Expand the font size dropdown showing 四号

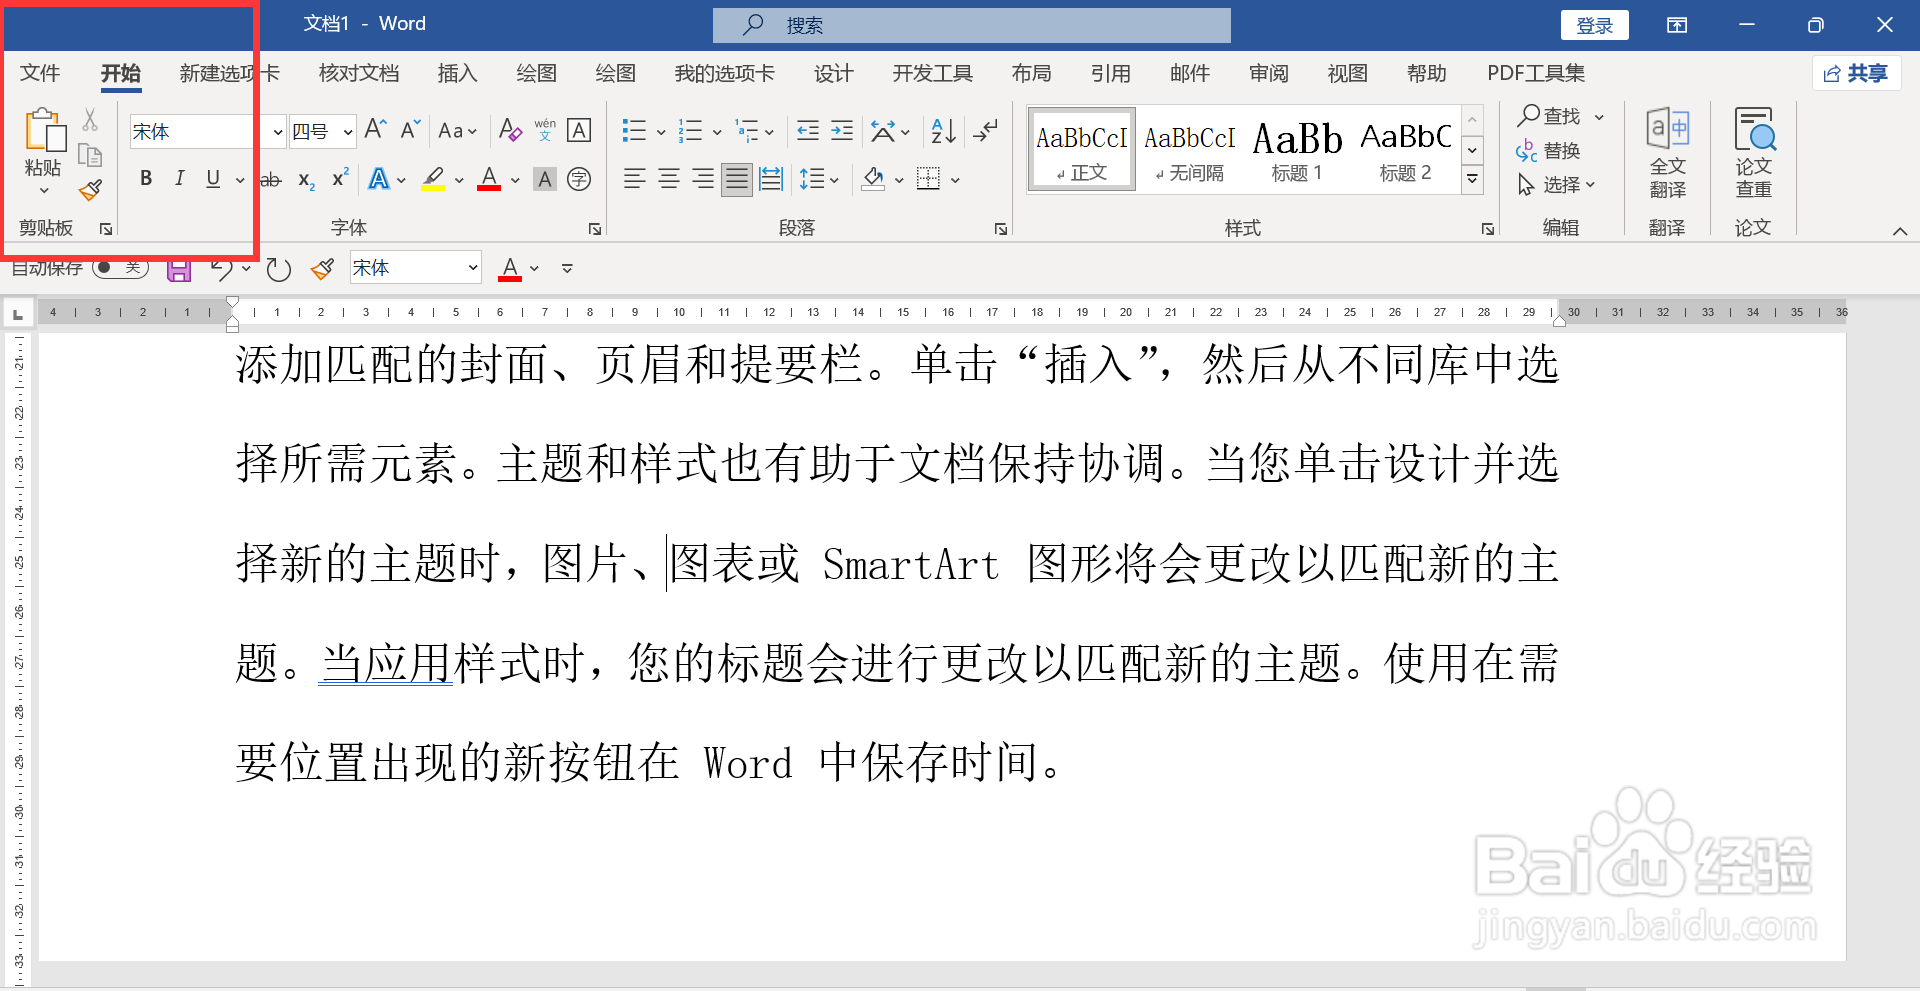[346, 131]
